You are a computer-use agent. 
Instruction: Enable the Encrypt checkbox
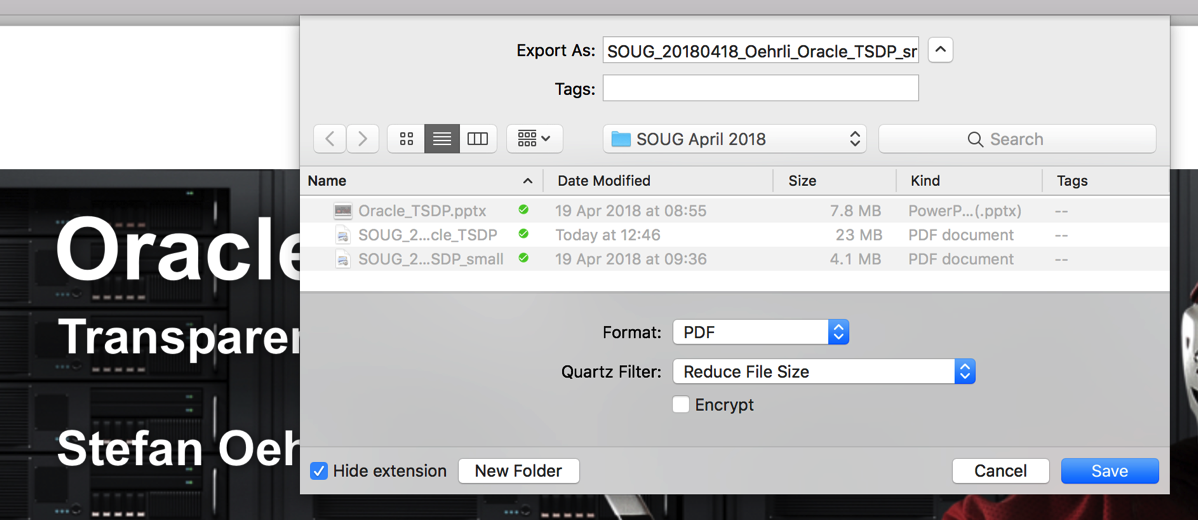[x=681, y=404]
